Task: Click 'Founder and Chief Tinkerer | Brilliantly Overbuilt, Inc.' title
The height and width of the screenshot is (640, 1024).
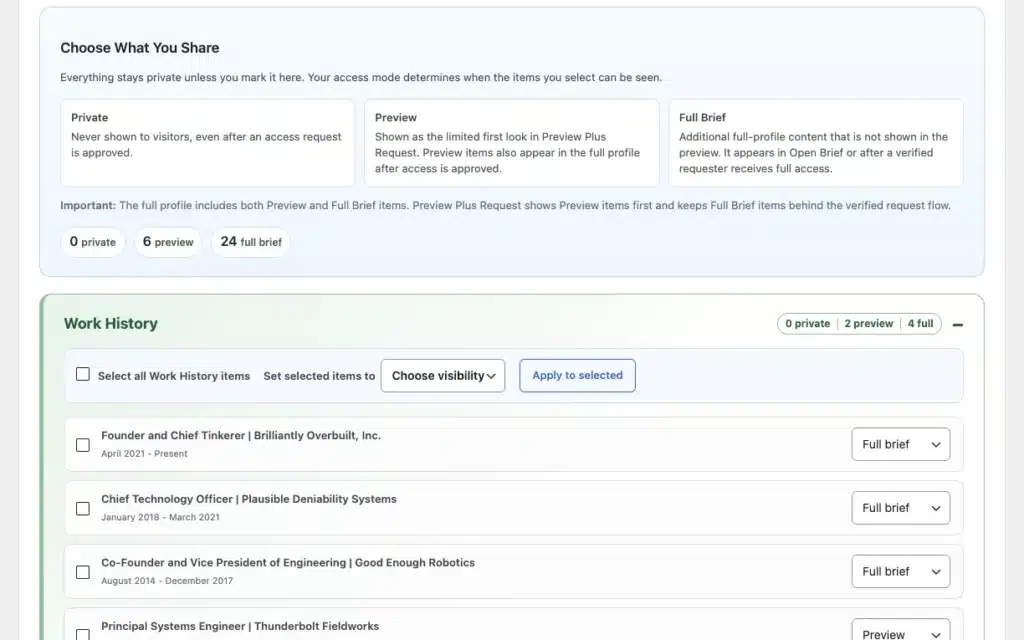Action: coord(241,436)
